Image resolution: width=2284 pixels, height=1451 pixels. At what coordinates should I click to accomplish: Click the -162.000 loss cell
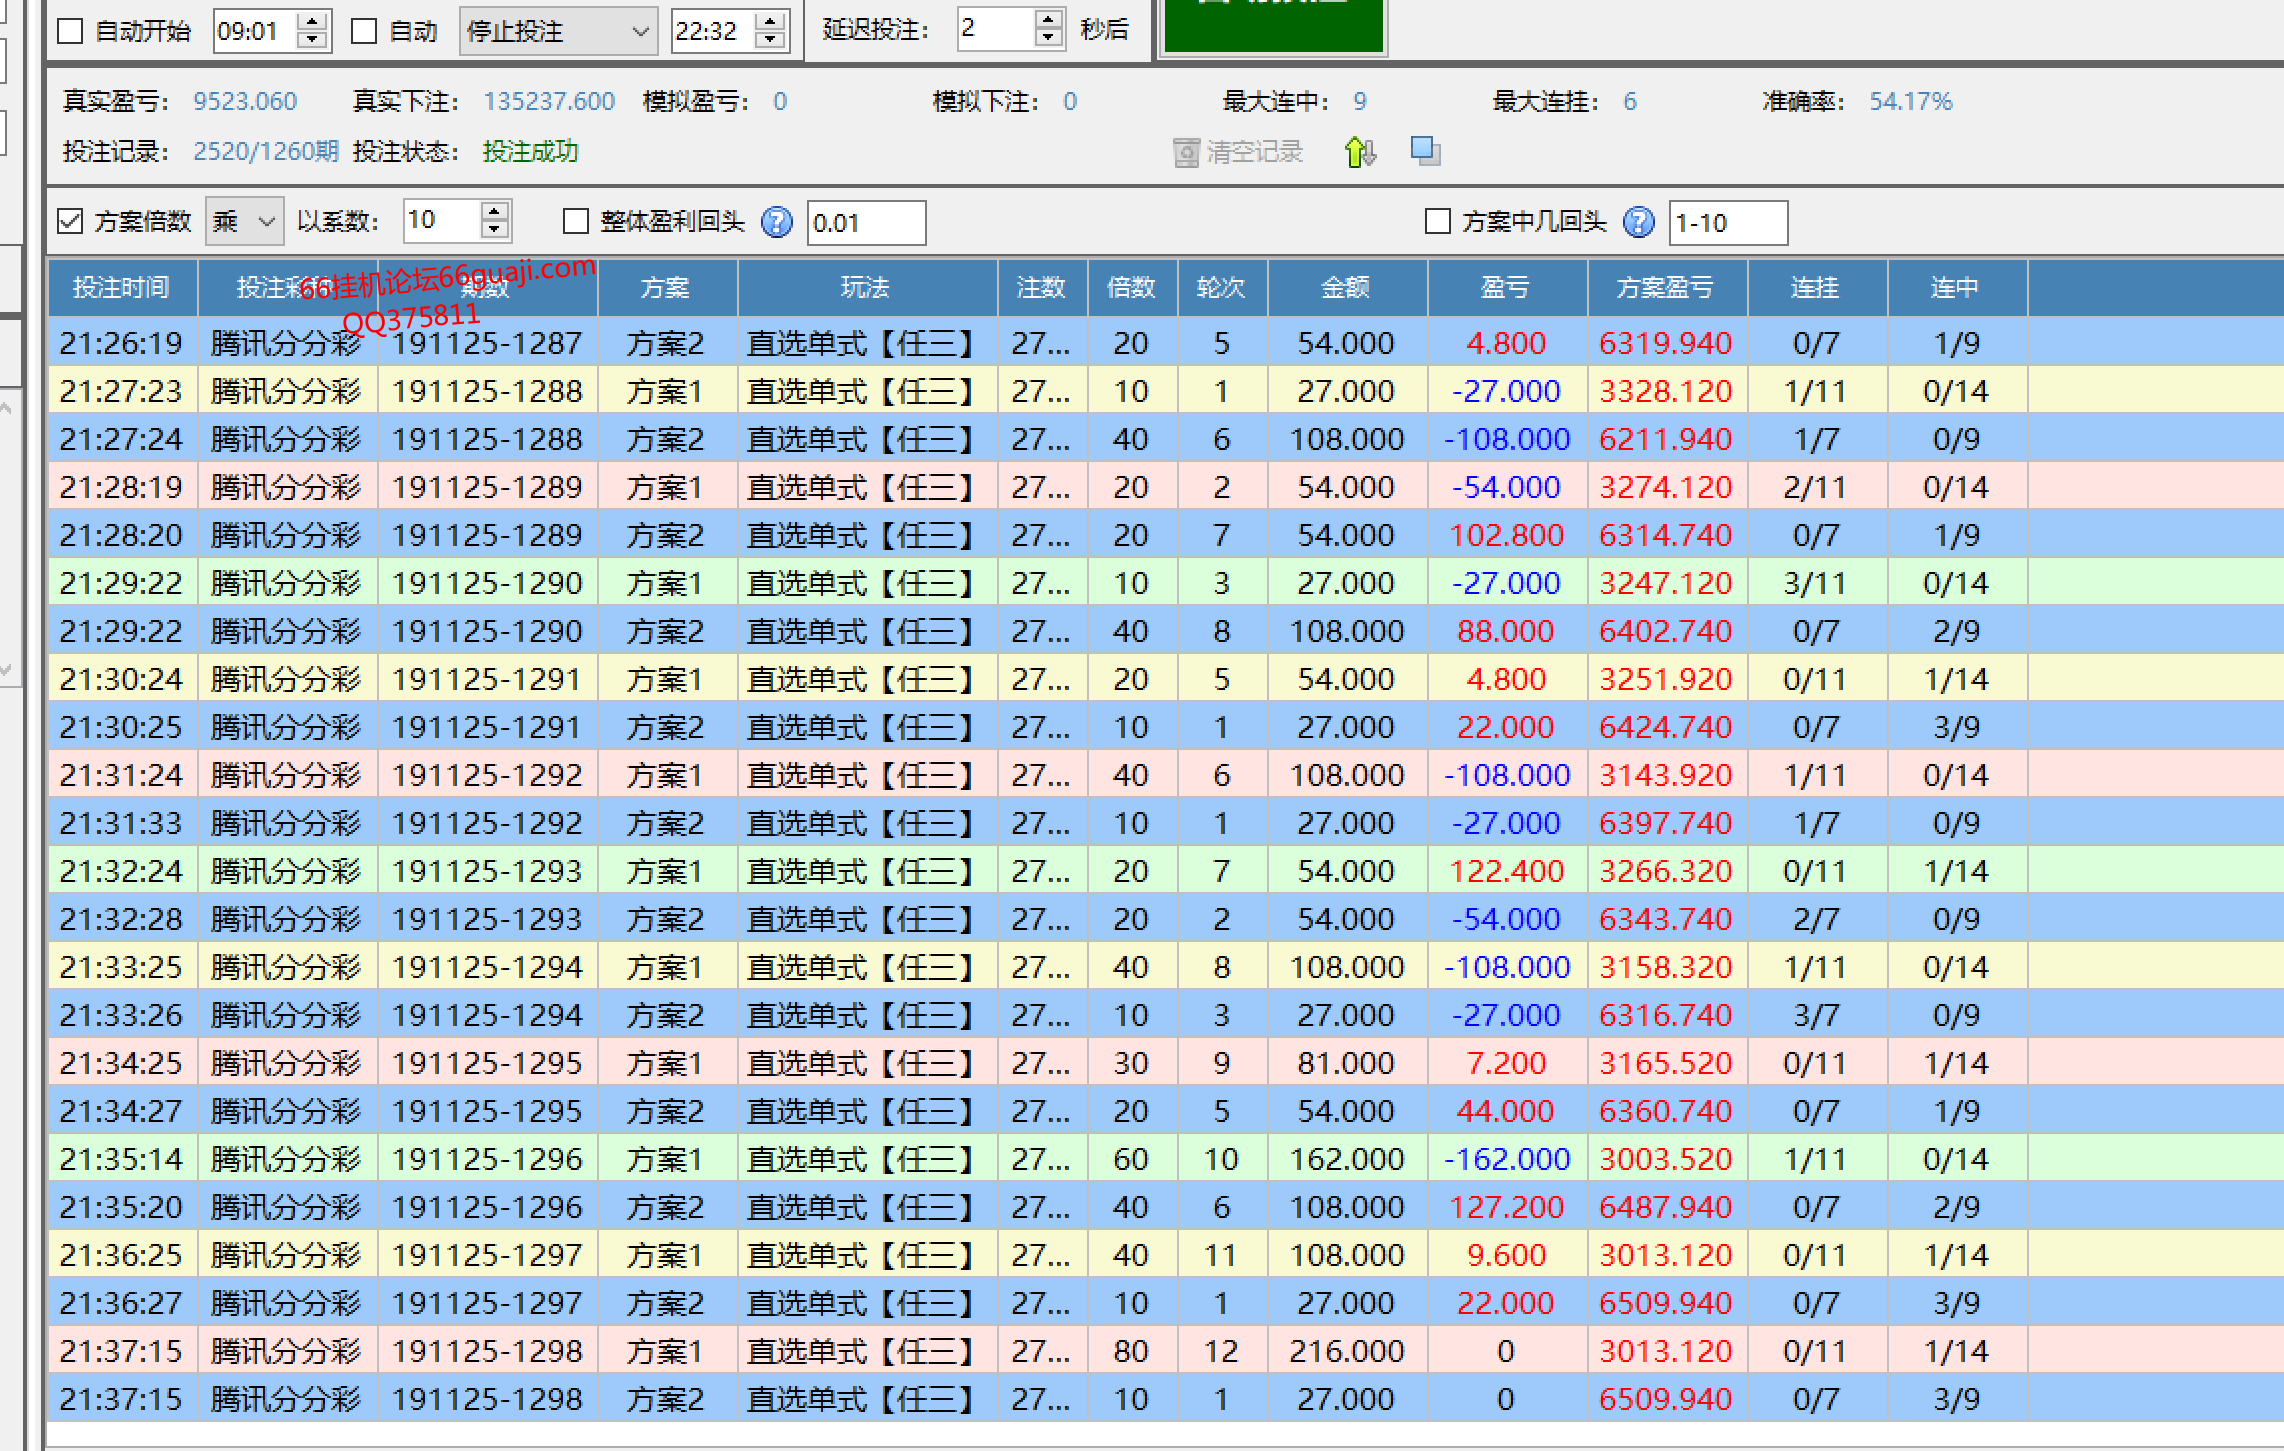tap(1506, 1159)
